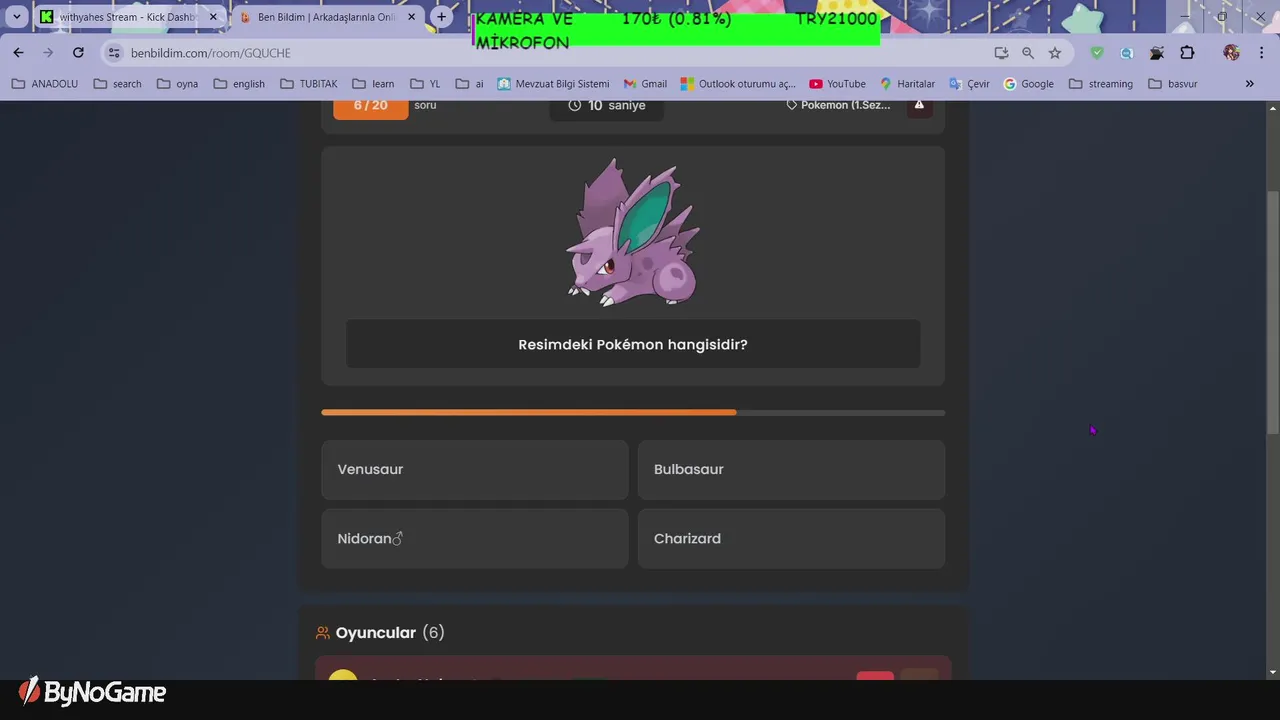Click the Pokemon category tag
The width and height of the screenshot is (1280, 720).
(838, 105)
